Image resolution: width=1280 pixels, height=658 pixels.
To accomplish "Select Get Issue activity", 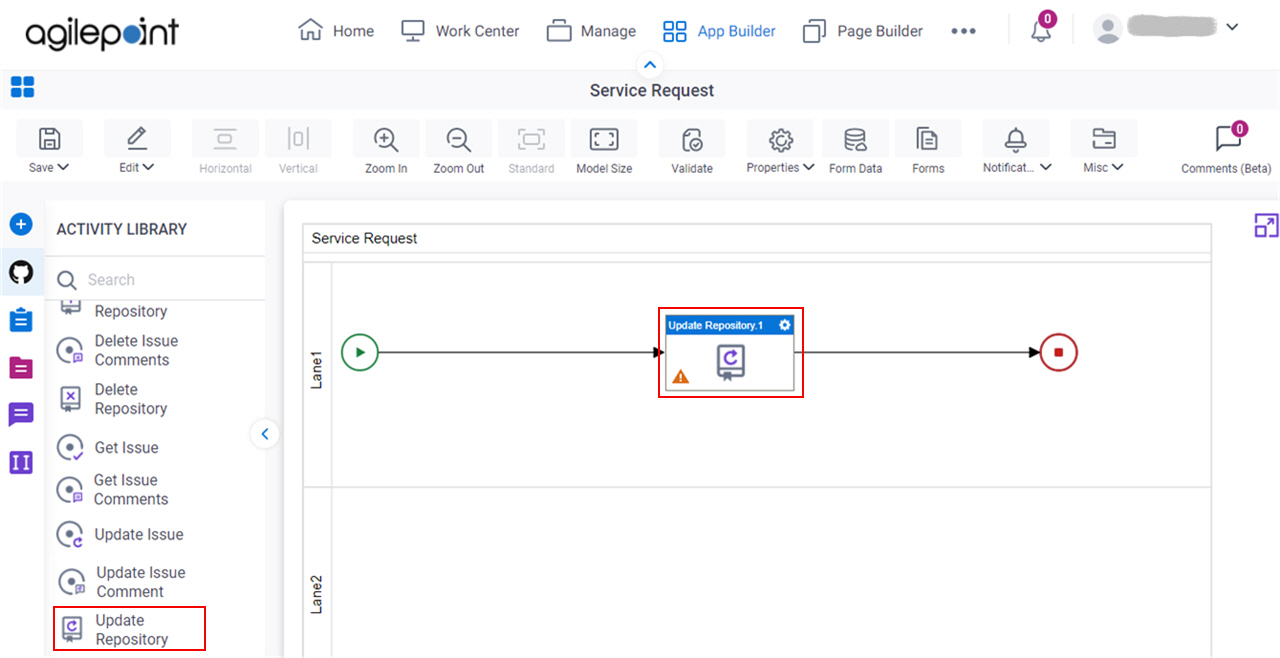I will (108, 448).
